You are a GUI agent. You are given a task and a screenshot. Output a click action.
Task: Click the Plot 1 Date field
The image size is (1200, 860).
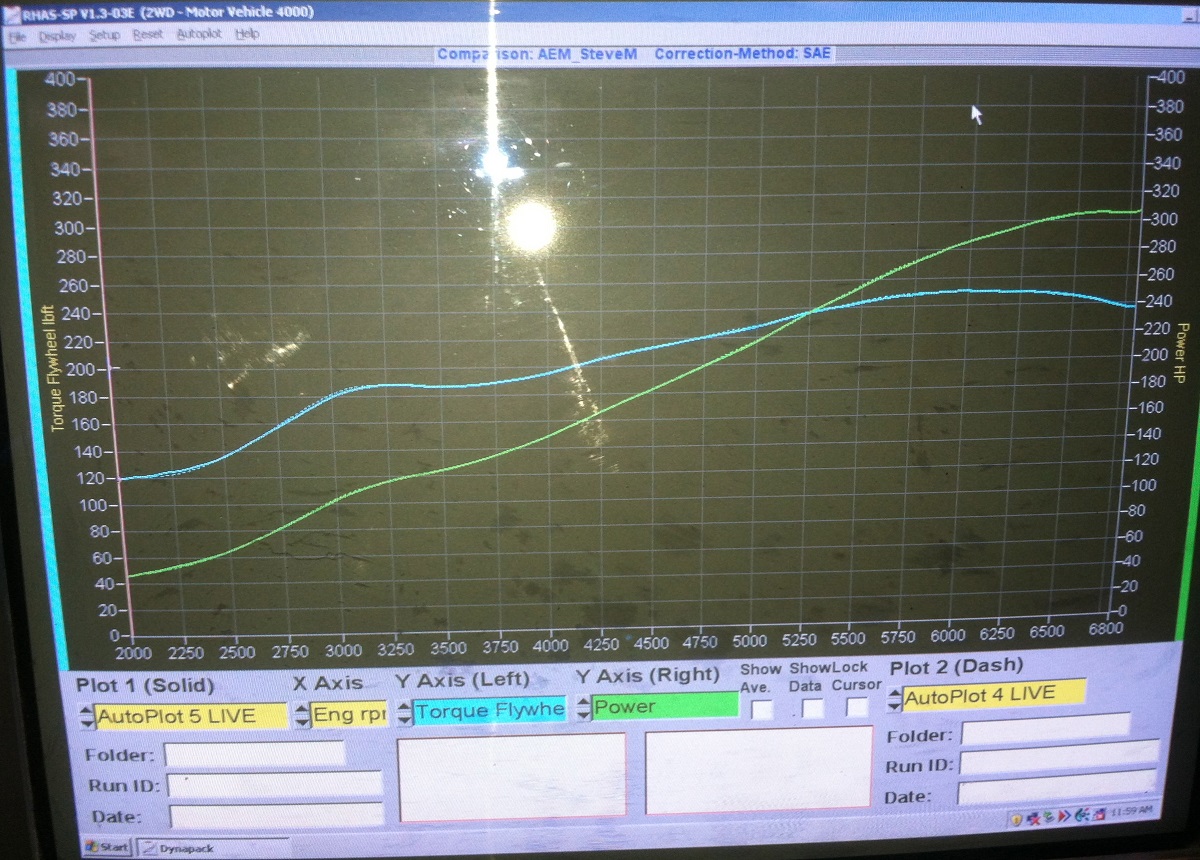tap(276, 815)
